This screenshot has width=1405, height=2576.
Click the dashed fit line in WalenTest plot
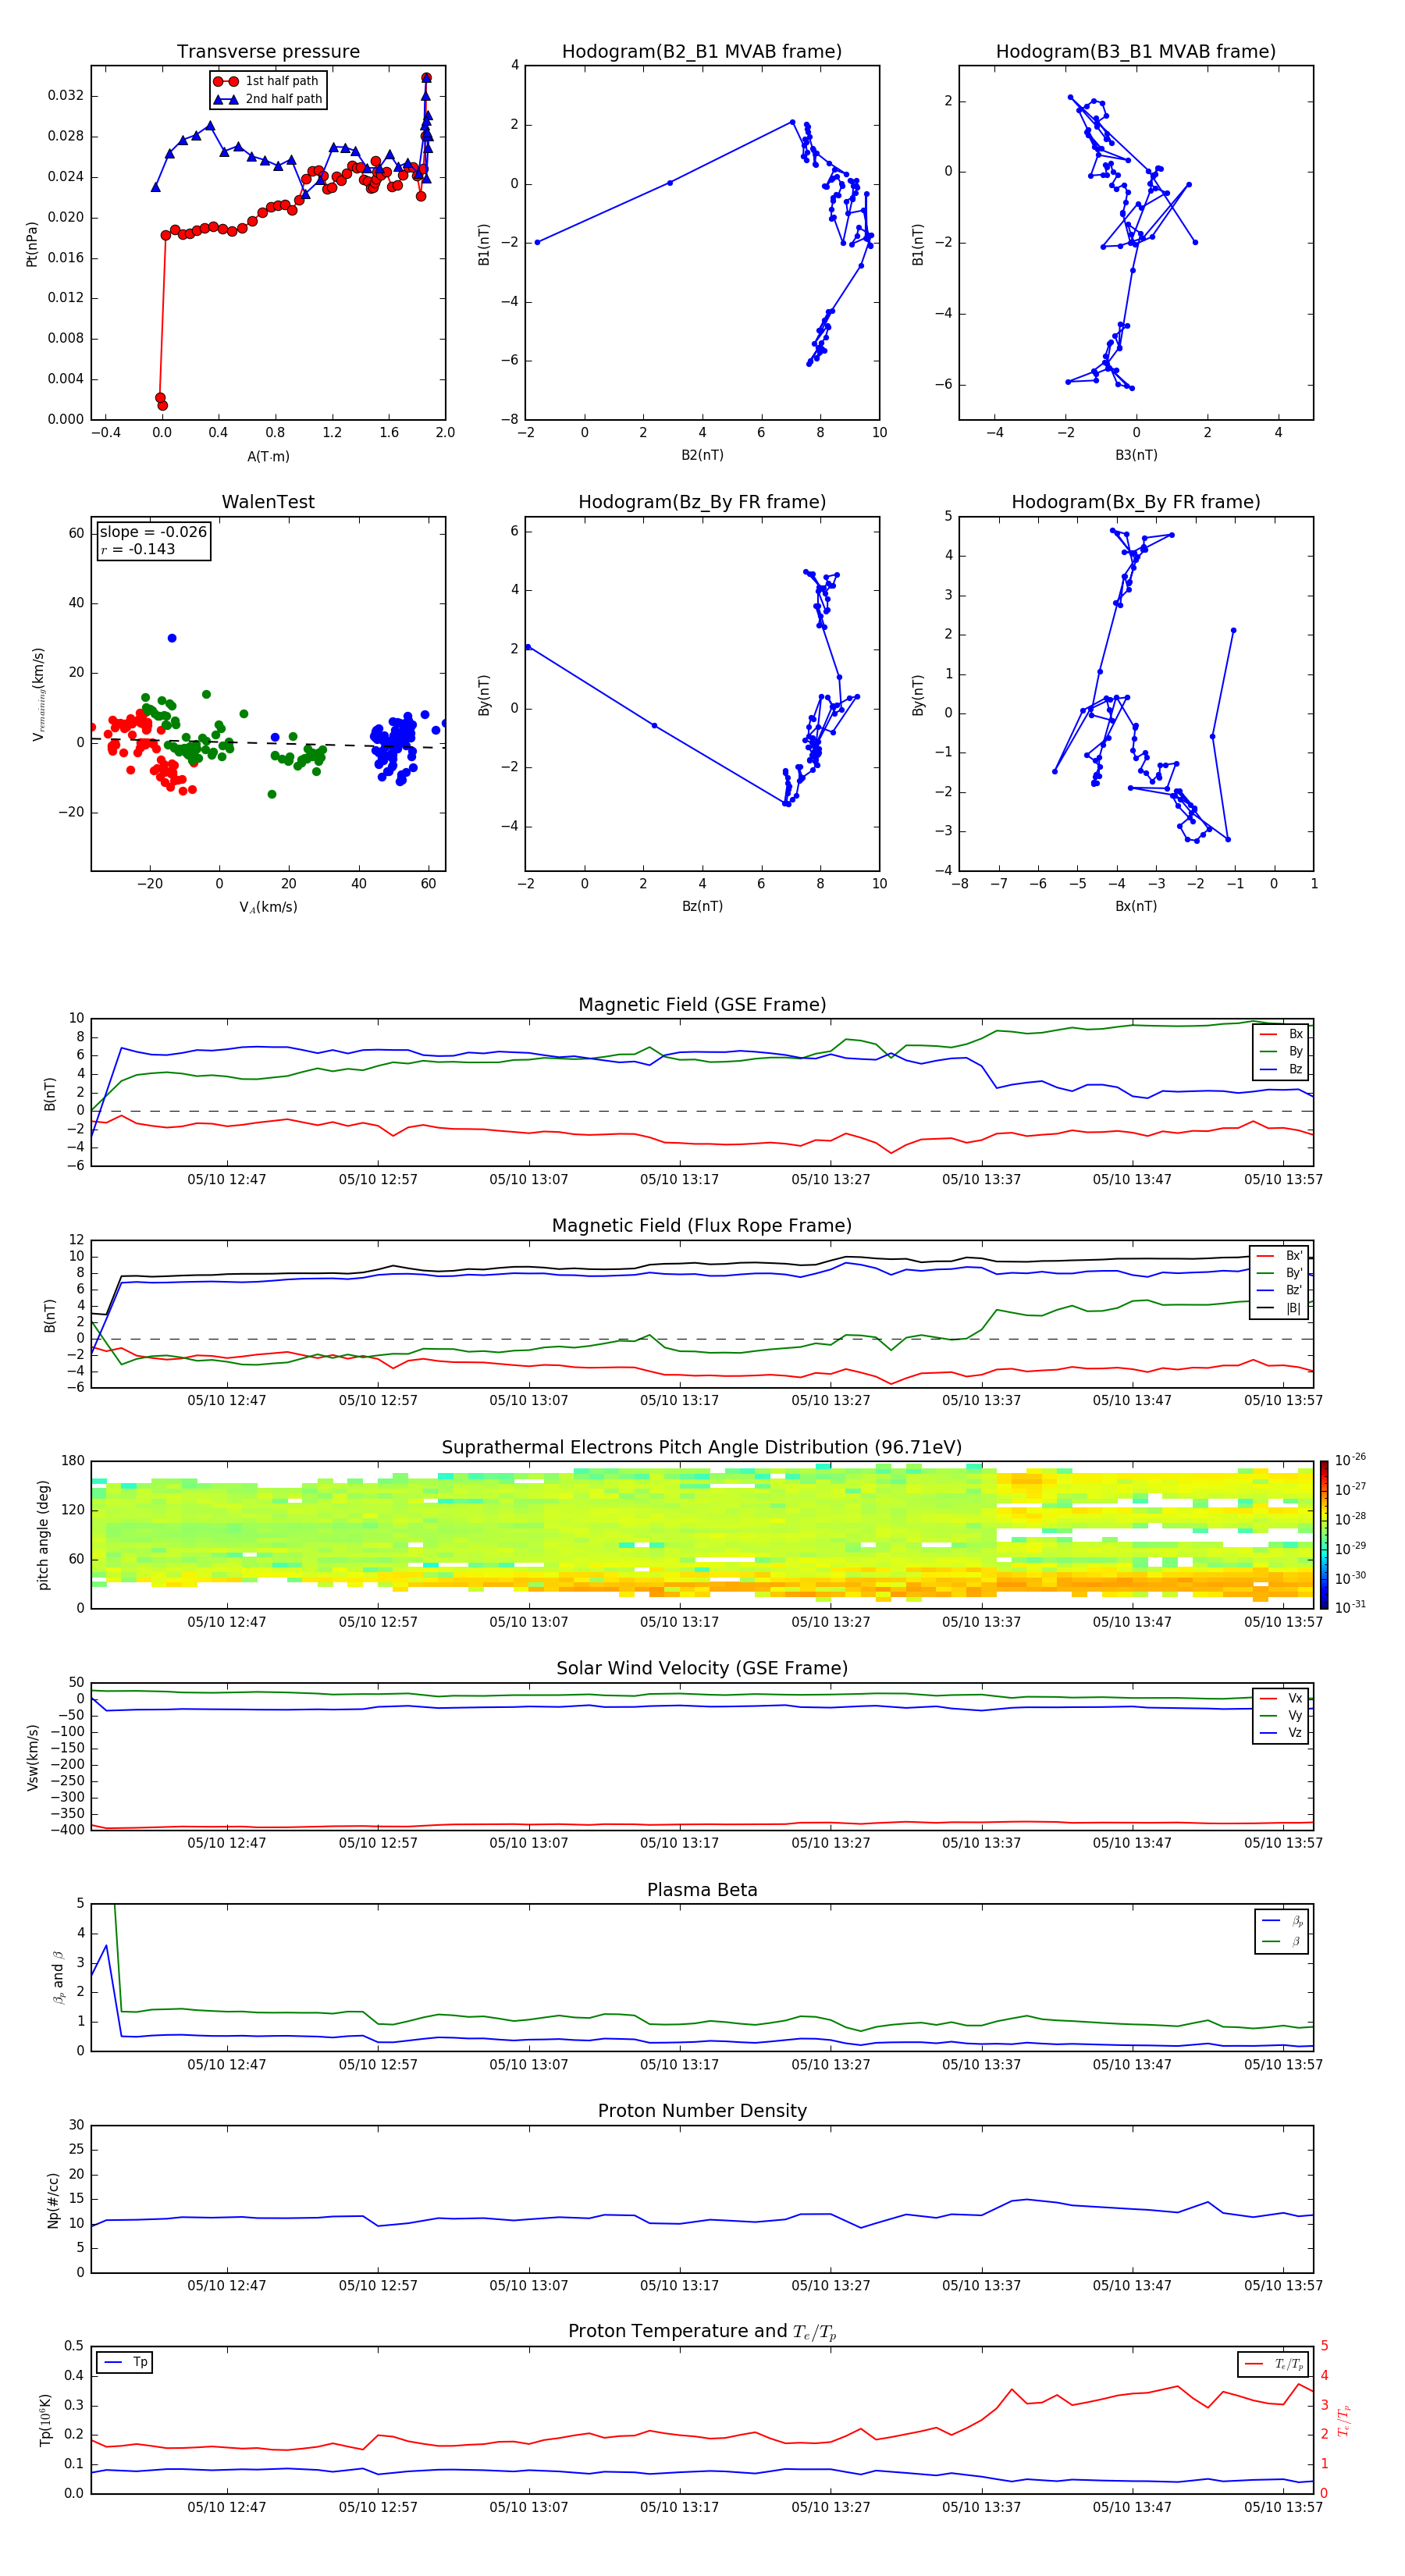pos(268,743)
